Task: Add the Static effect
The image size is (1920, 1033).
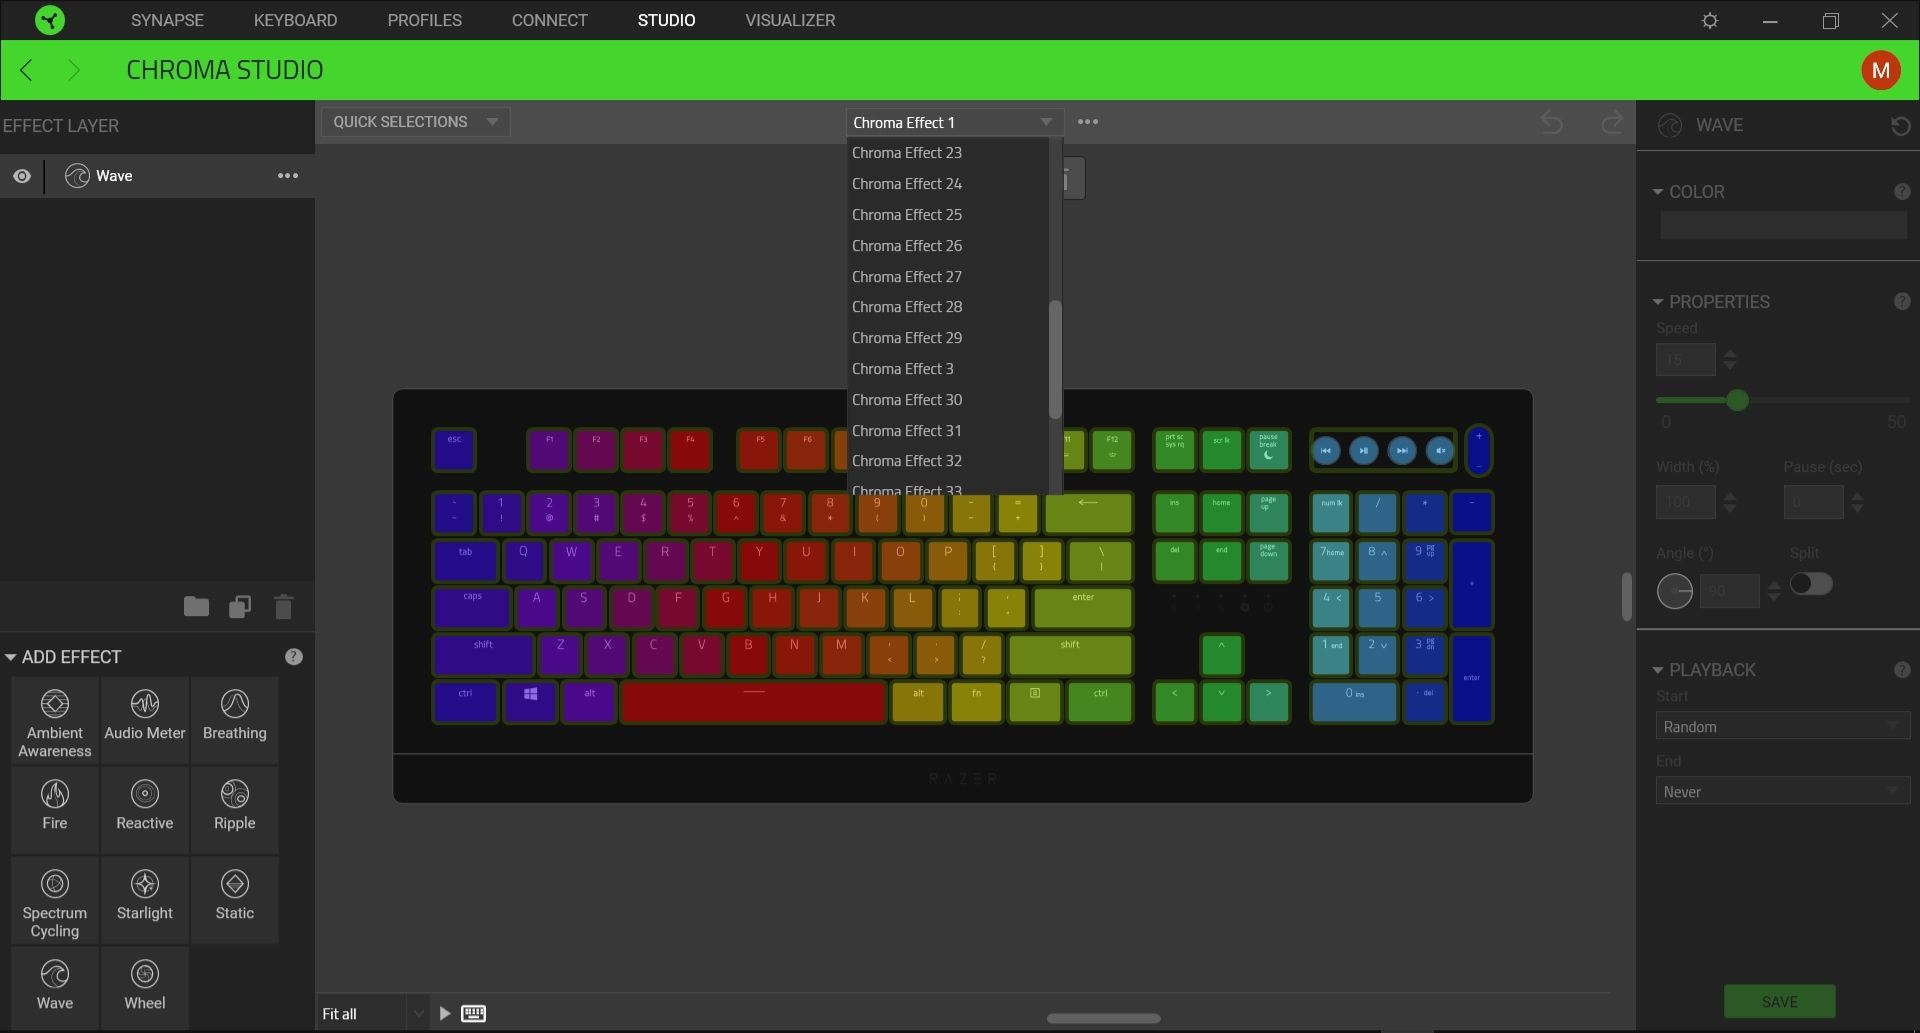Action: tap(235, 901)
